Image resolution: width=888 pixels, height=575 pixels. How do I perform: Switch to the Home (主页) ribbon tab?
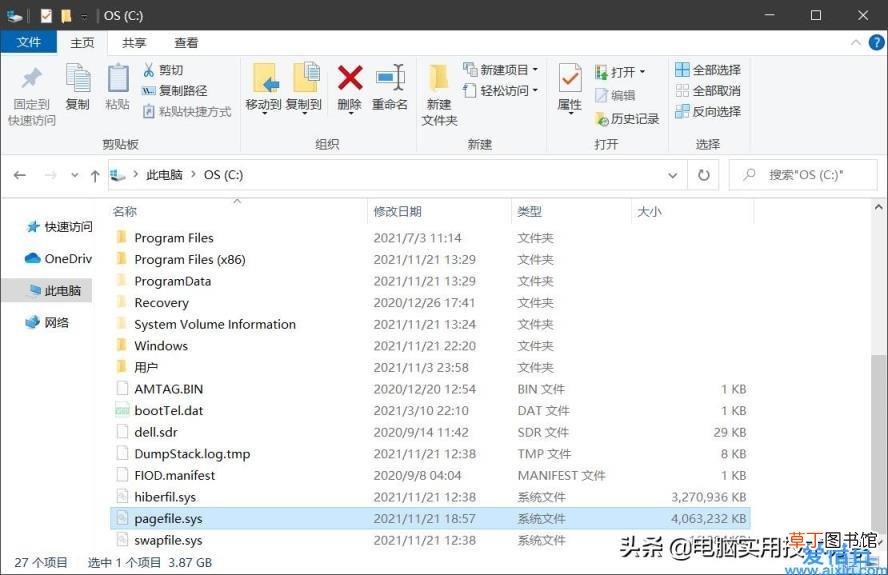[x=82, y=42]
